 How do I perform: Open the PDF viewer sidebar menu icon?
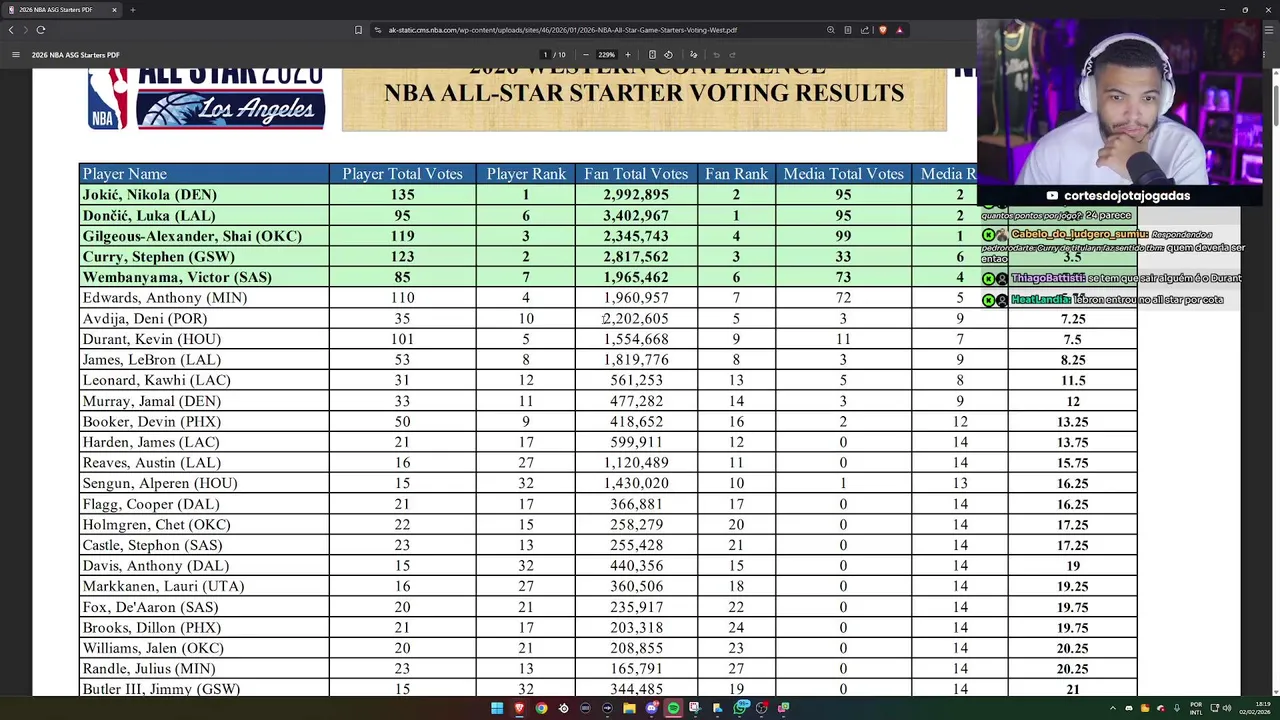point(15,55)
